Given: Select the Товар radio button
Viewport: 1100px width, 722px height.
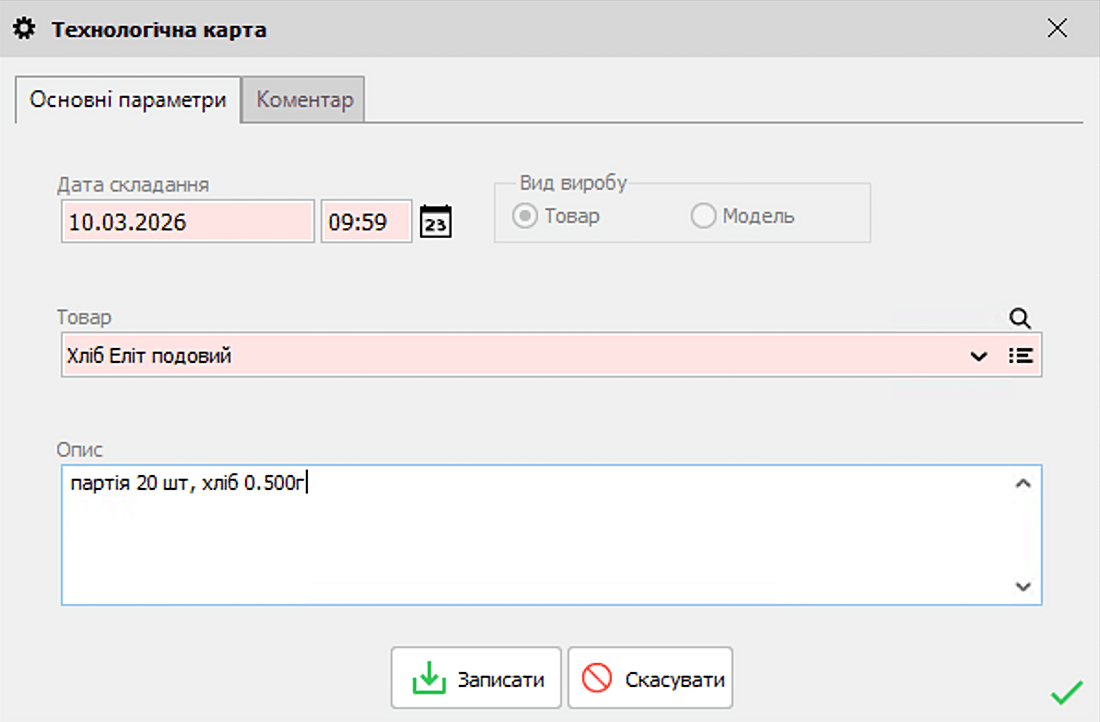Looking at the screenshot, I should [x=525, y=216].
